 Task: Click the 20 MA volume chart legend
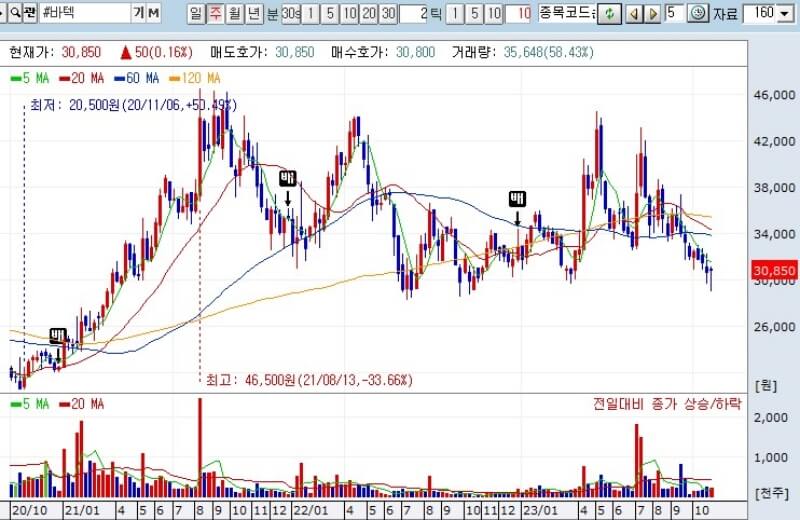tap(82, 404)
